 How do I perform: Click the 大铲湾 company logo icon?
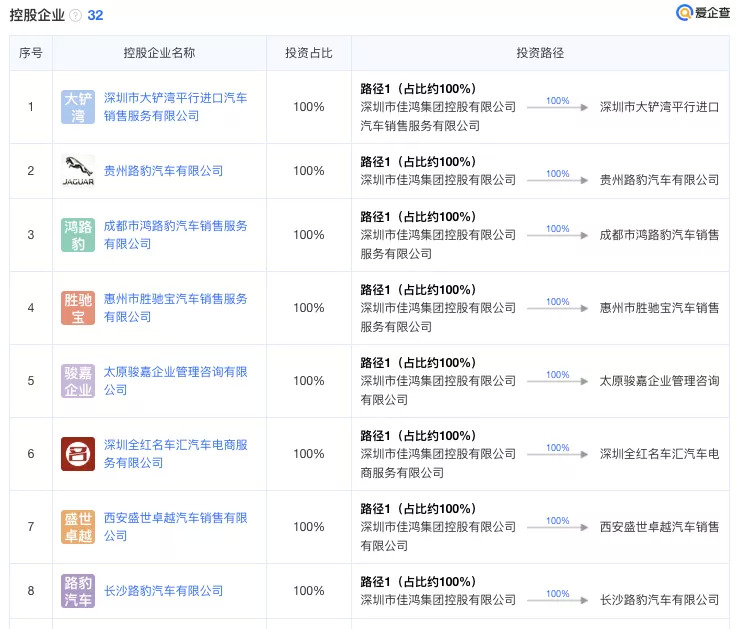click(x=78, y=107)
